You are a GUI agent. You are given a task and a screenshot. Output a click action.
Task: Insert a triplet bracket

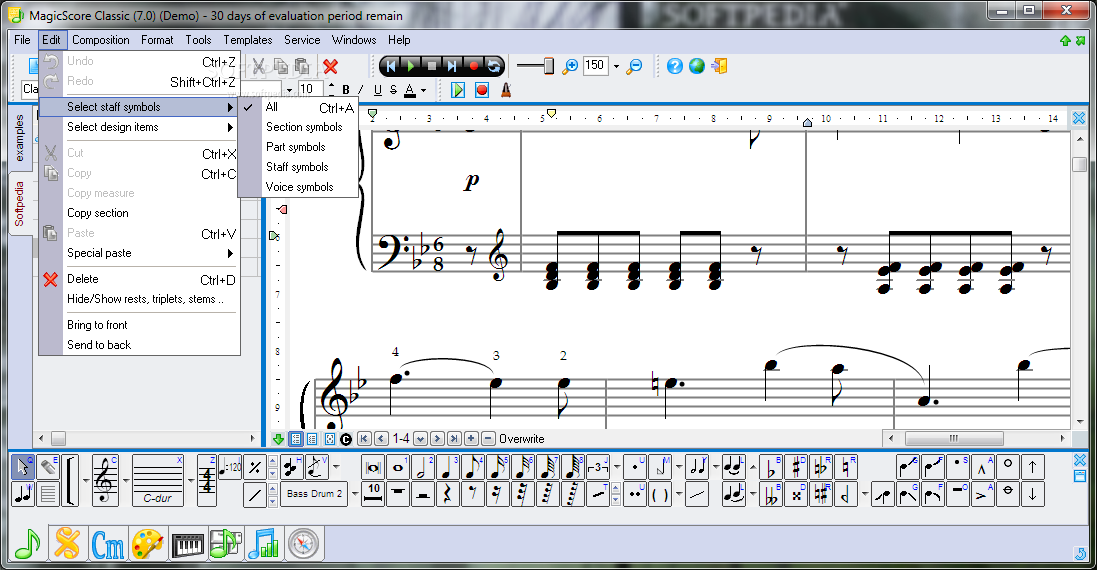pyautogui.click(x=597, y=467)
